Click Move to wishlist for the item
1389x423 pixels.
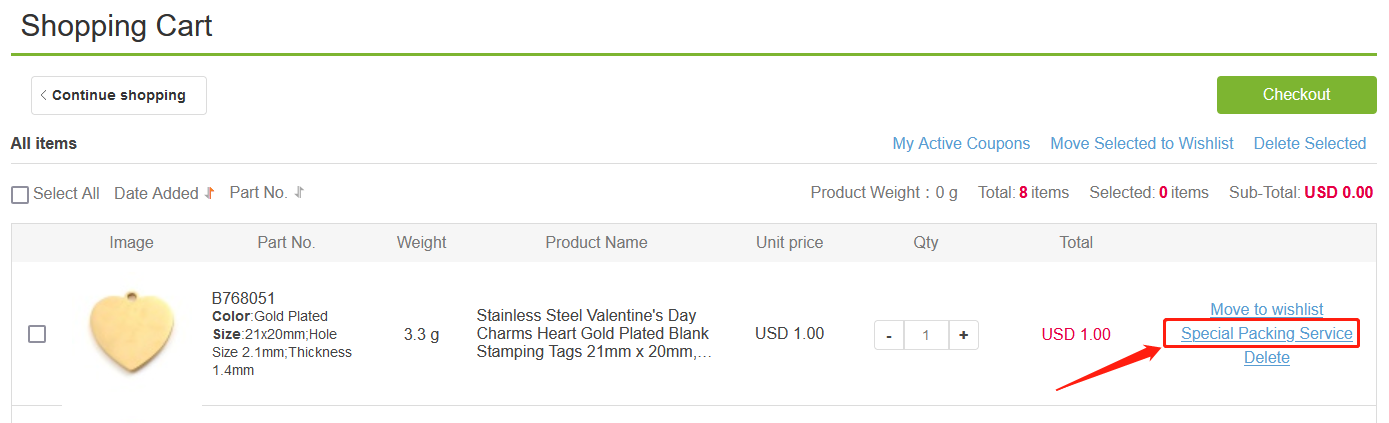(1267, 310)
